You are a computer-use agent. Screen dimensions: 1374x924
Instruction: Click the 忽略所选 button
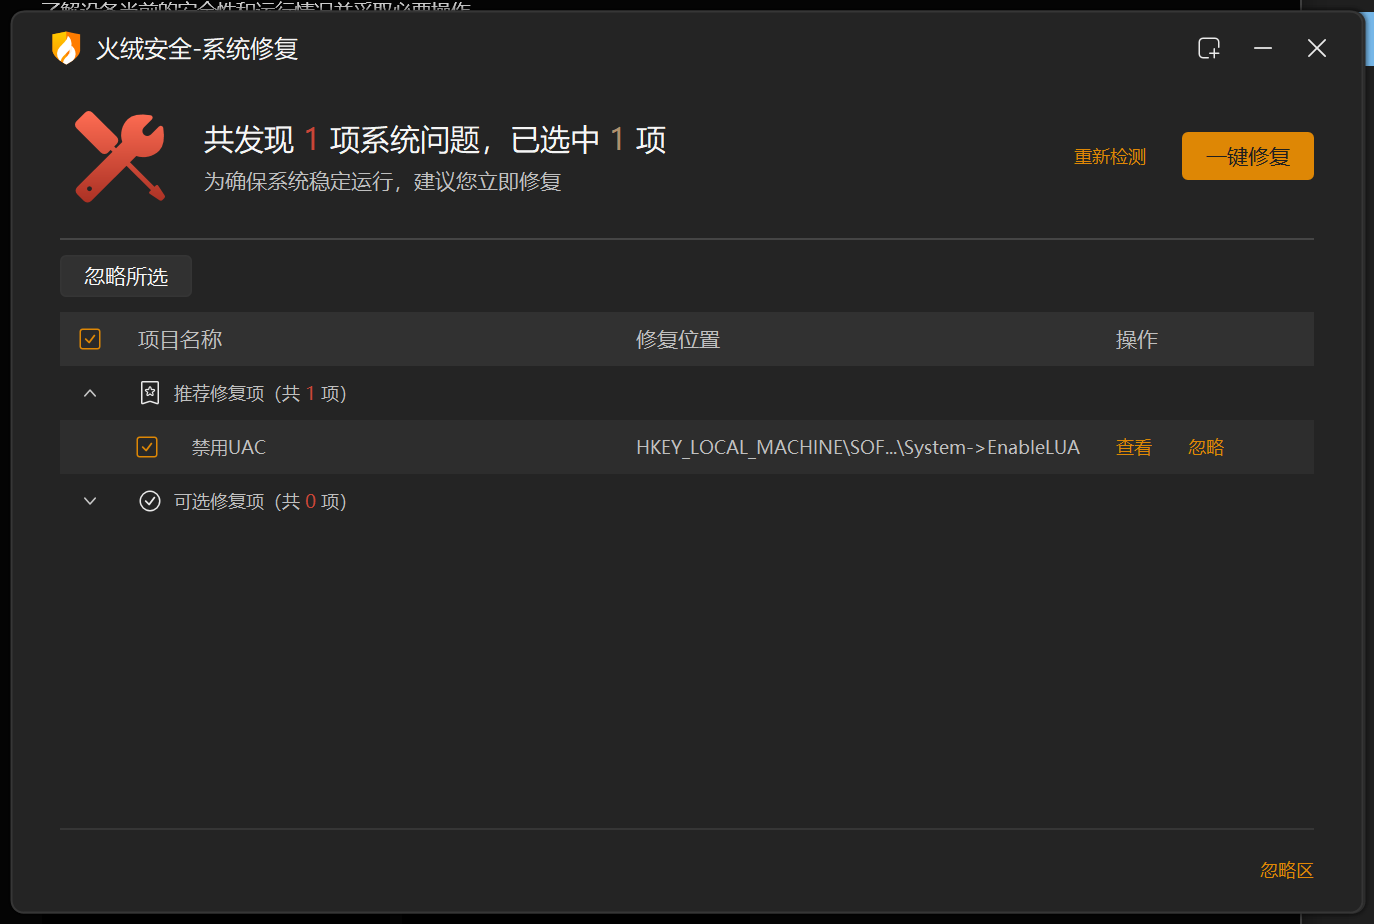coord(125,276)
